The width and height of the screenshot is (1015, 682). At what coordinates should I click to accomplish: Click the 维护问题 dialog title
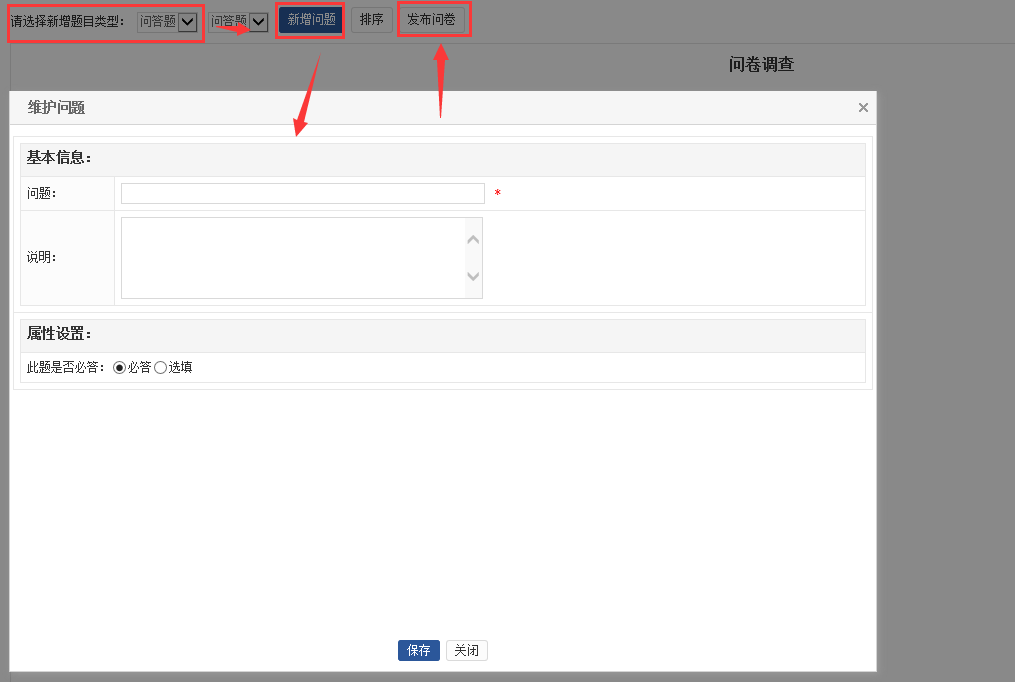click(56, 108)
